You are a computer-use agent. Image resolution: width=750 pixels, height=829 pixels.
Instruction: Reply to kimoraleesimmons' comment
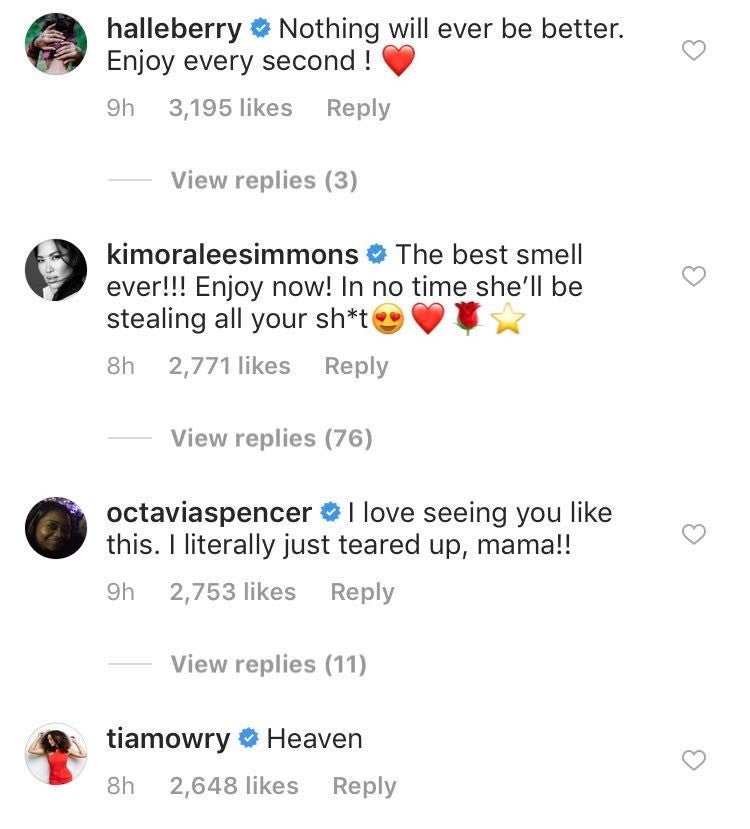356,366
